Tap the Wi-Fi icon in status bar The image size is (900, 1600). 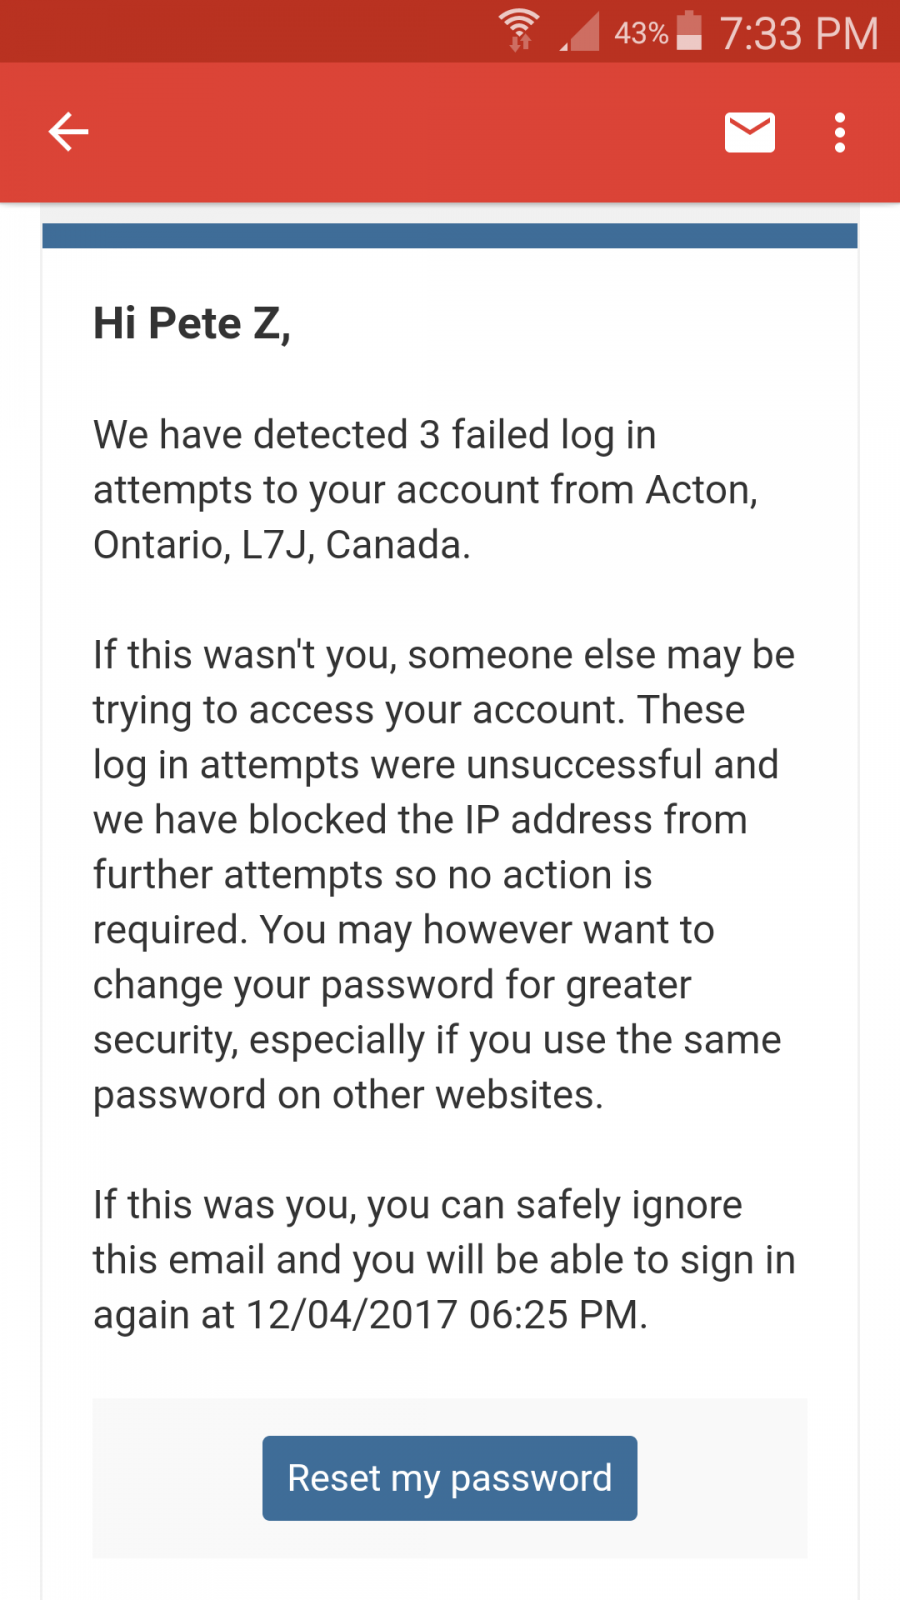[519, 30]
